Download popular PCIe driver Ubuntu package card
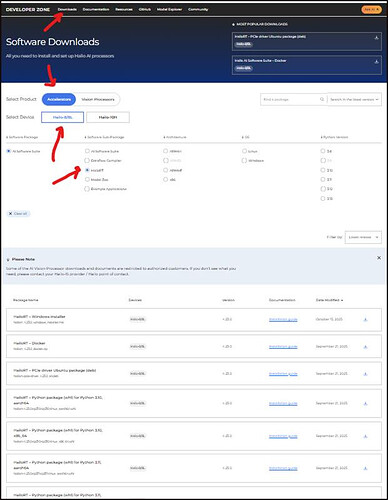Image resolution: width=388 pixels, height=500 pixels. click(x=376, y=38)
